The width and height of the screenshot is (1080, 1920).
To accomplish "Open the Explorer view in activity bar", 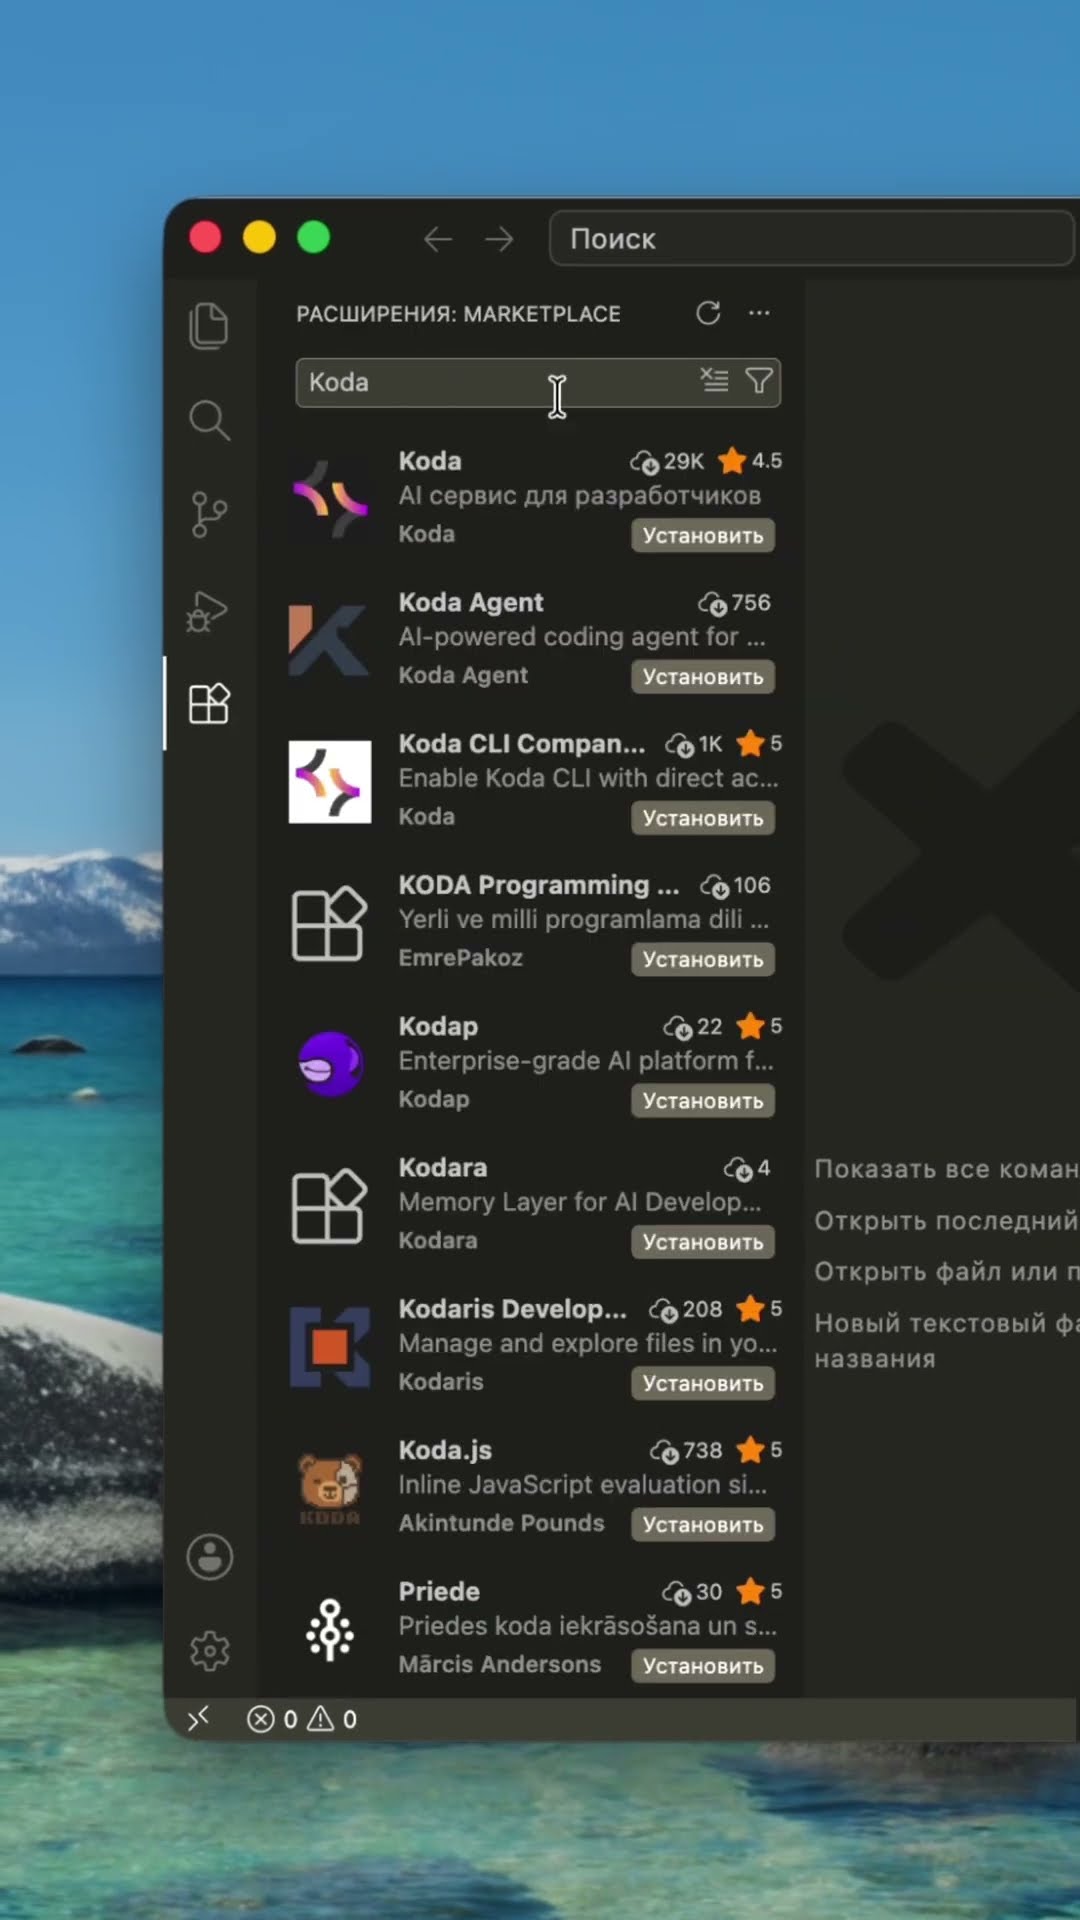I will pyautogui.click(x=209, y=326).
